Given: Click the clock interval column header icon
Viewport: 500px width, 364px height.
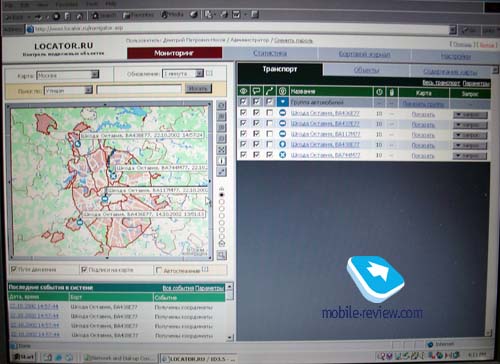Looking at the screenshot, I should click(379, 92).
